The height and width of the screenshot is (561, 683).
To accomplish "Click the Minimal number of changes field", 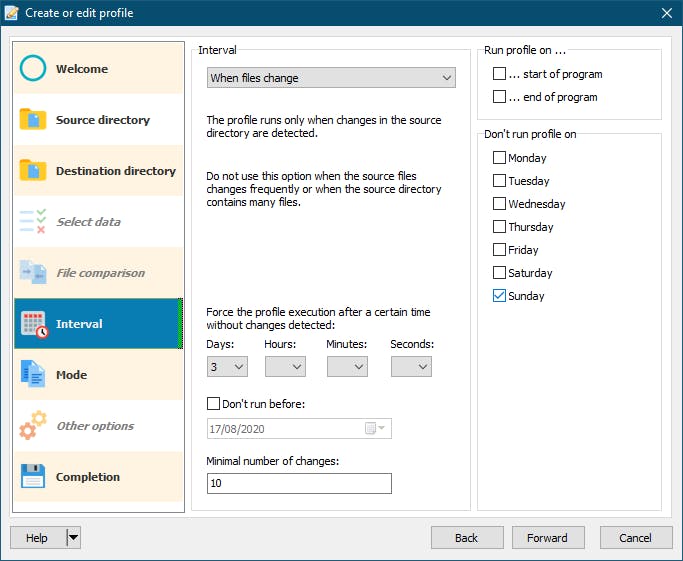I will [299, 484].
